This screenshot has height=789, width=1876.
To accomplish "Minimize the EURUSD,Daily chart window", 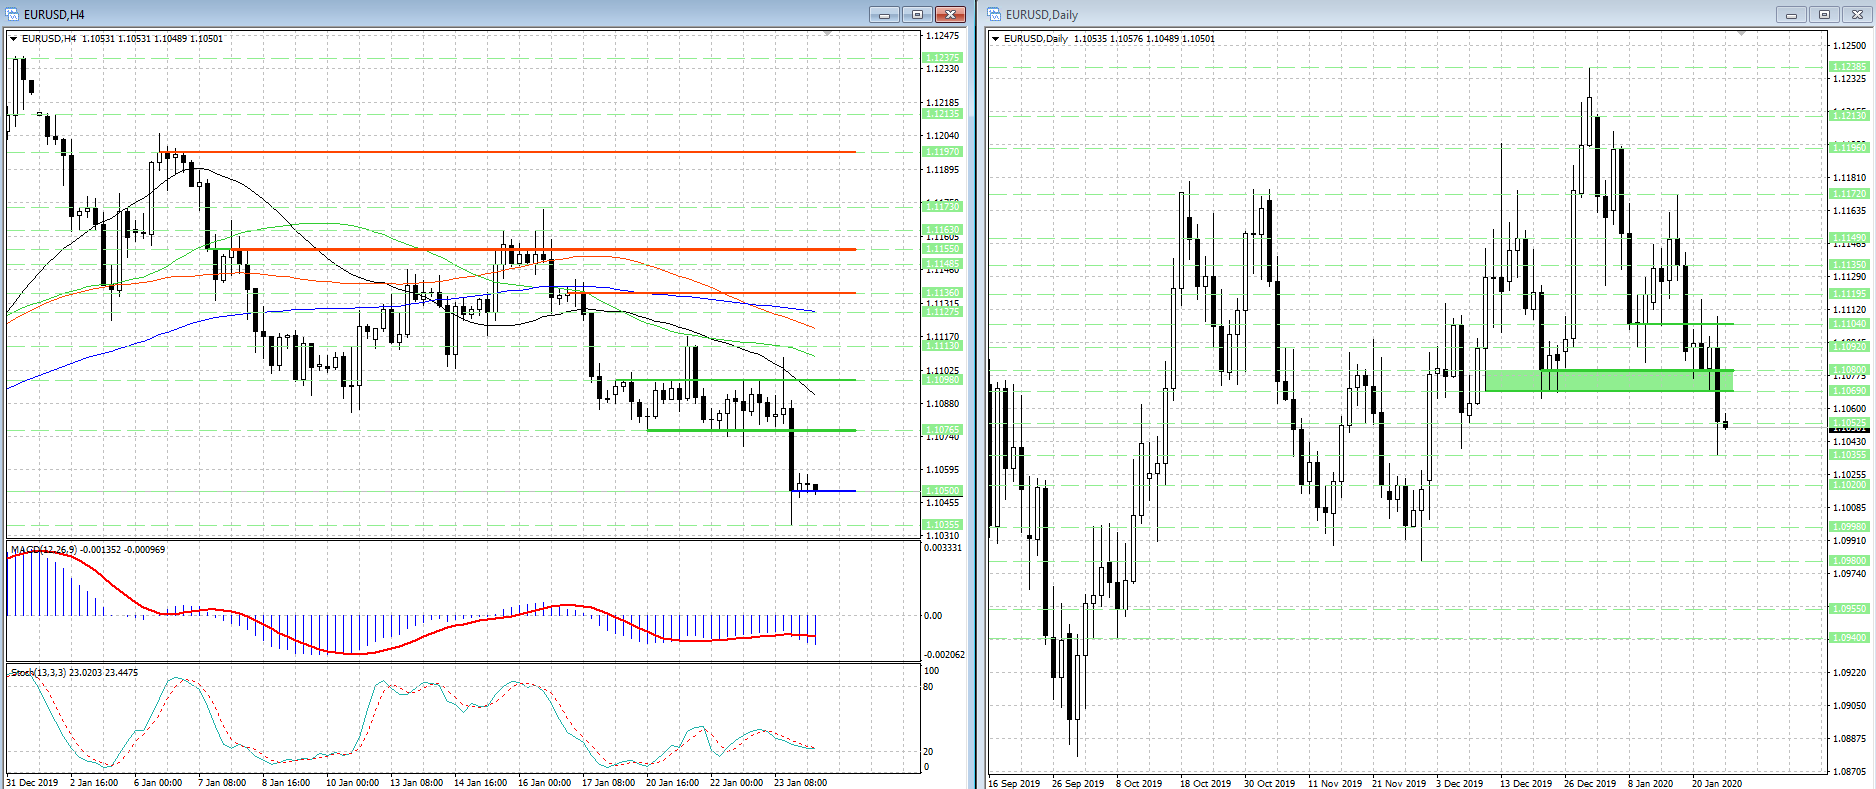I will pos(1791,14).
